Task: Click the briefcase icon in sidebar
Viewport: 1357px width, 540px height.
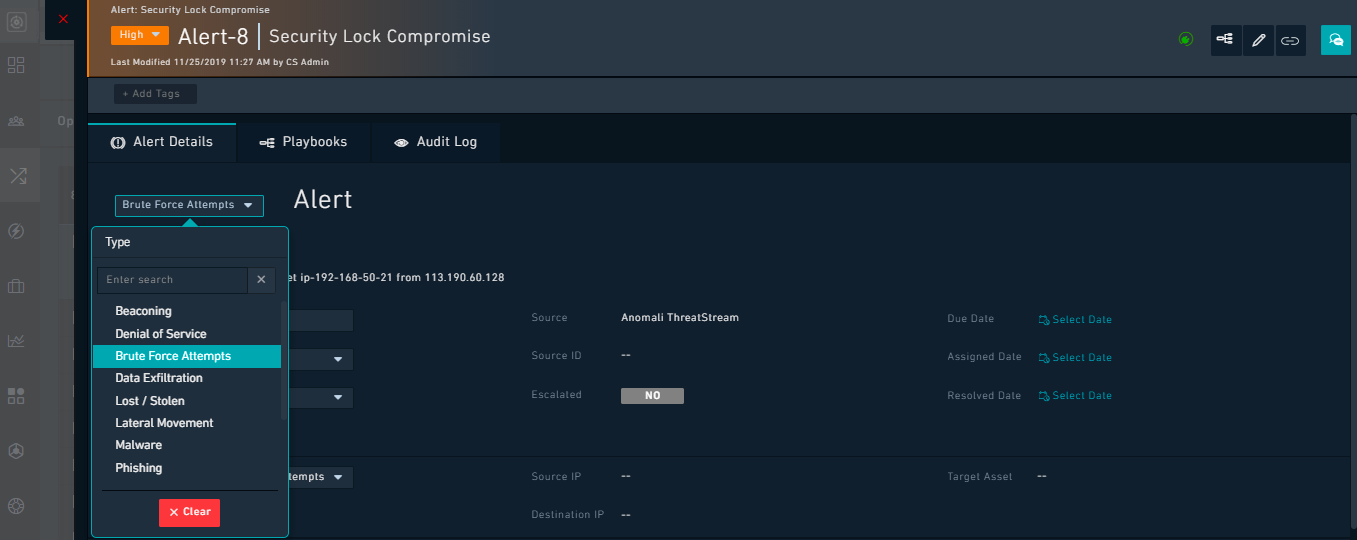Action: (16, 286)
